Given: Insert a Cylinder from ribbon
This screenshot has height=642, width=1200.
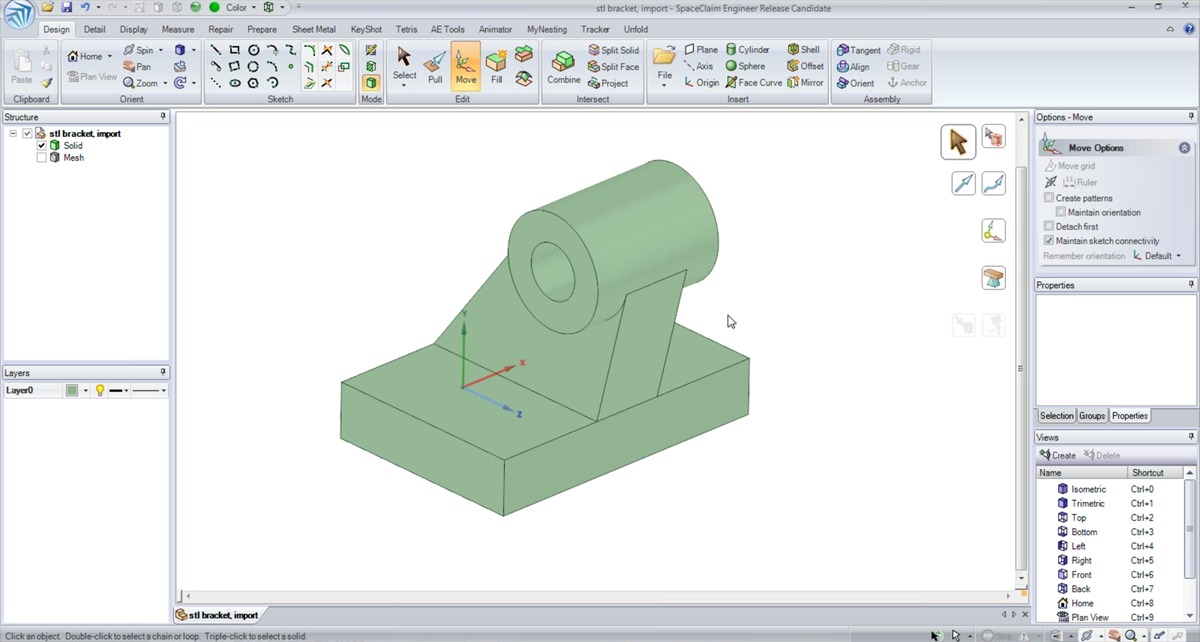Looking at the screenshot, I should point(747,50).
